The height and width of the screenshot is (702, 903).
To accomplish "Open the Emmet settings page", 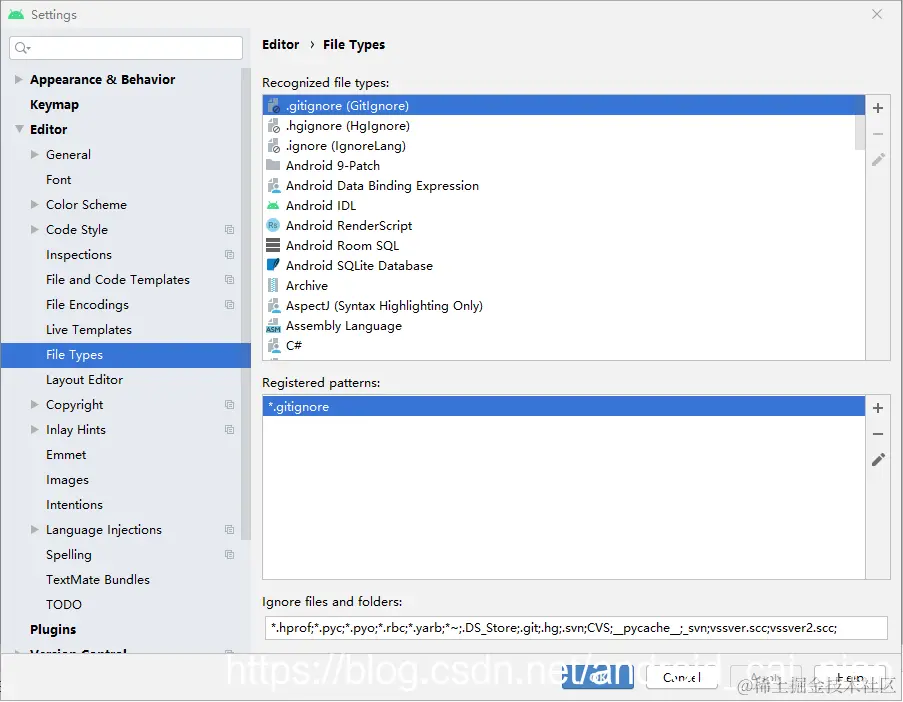I will click(x=66, y=454).
